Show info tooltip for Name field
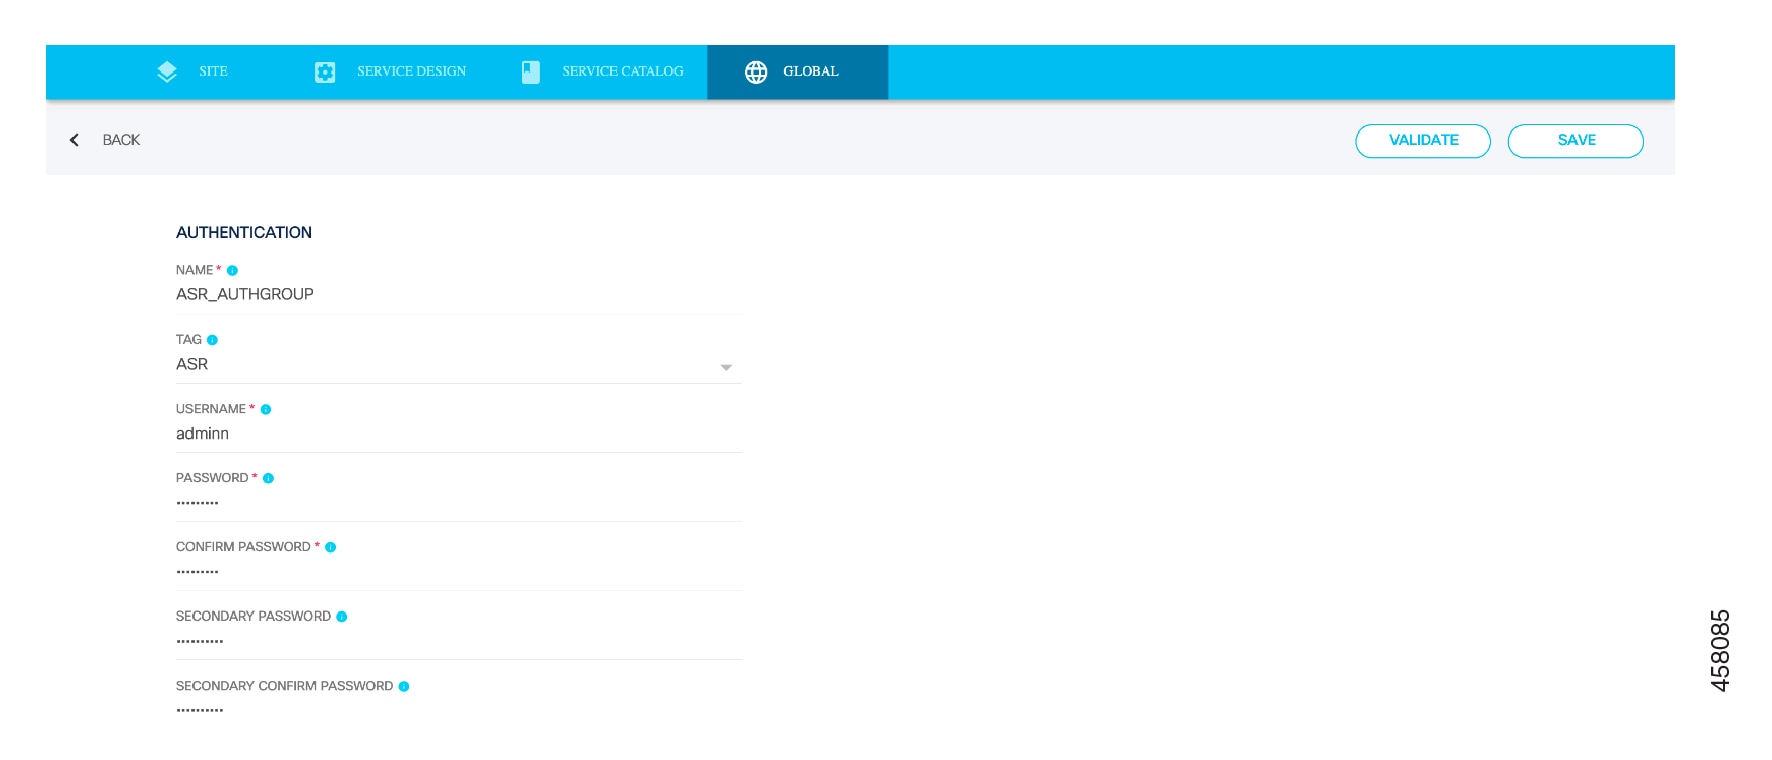The height and width of the screenshot is (760, 1772). (x=232, y=271)
